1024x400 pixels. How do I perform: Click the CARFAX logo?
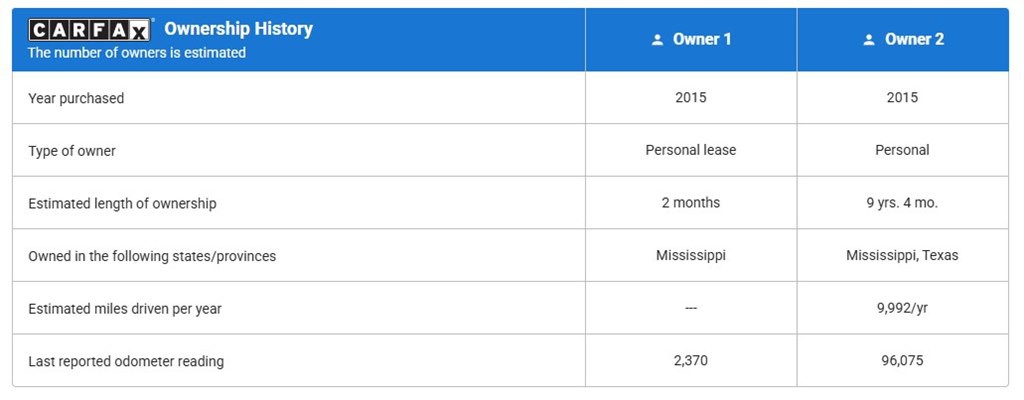coord(89,30)
